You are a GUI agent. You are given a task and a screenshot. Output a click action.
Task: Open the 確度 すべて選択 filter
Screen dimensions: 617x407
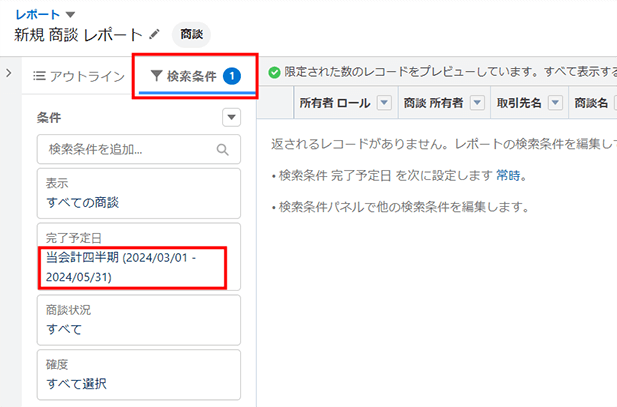click(139, 375)
